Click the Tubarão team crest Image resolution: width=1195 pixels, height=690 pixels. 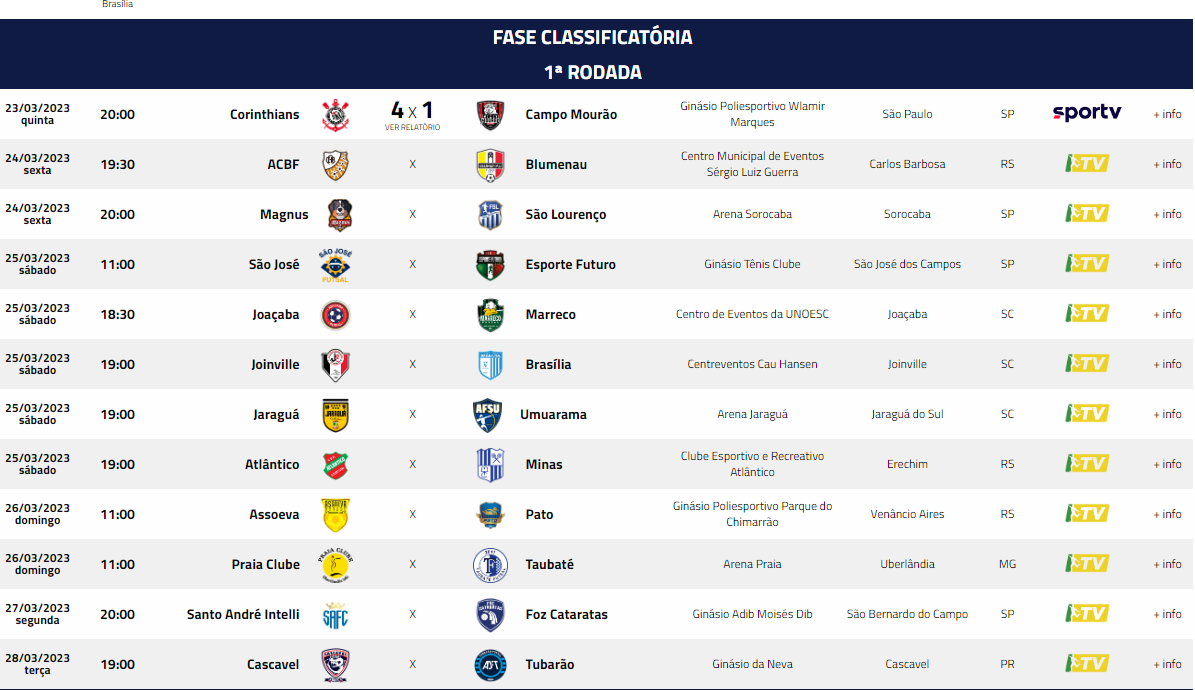490,665
